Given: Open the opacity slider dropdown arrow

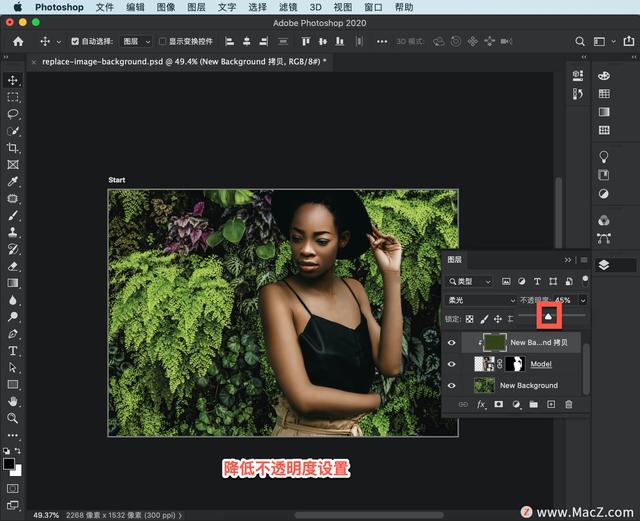Looking at the screenshot, I should point(583,301).
